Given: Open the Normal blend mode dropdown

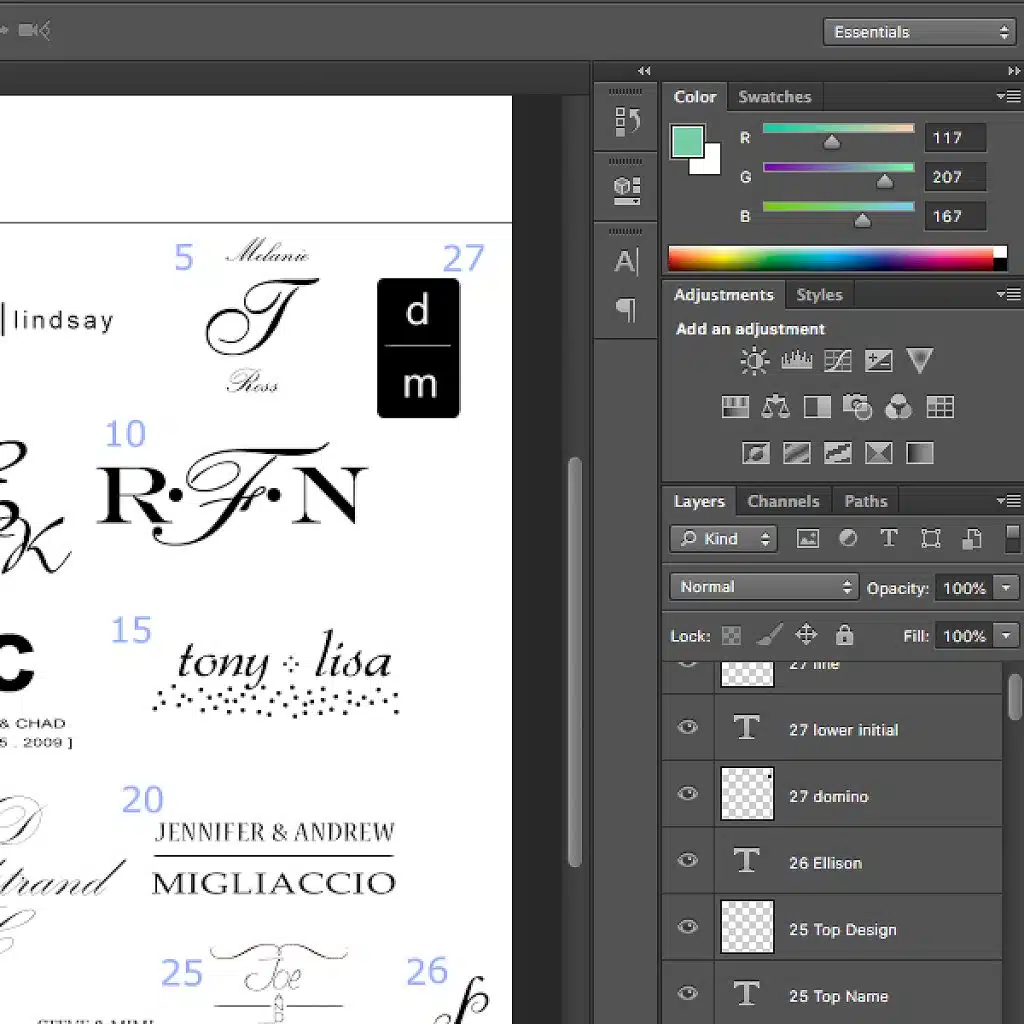Looking at the screenshot, I should [x=763, y=587].
